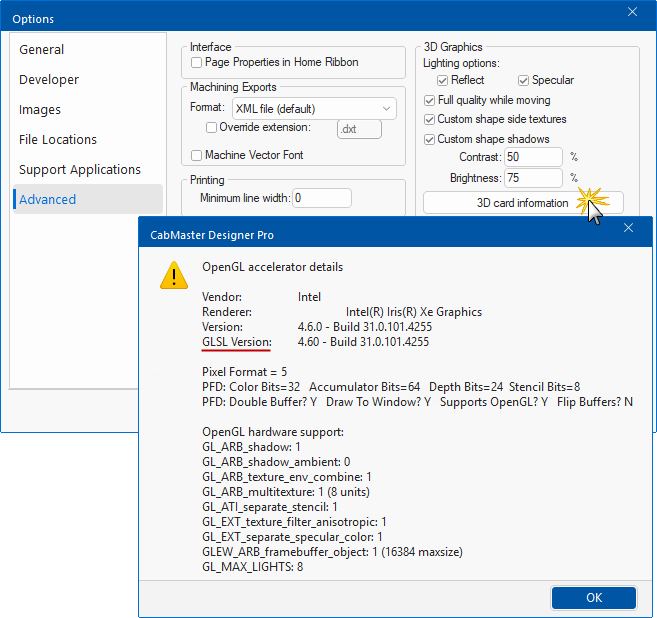Click the warning icon in the OpenGL dialog
The image size is (657, 618).
pos(174,274)
